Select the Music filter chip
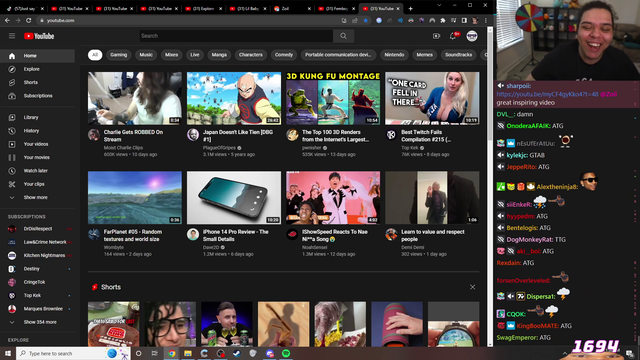This screenshot has height=360, width=640. pos(146,55)
